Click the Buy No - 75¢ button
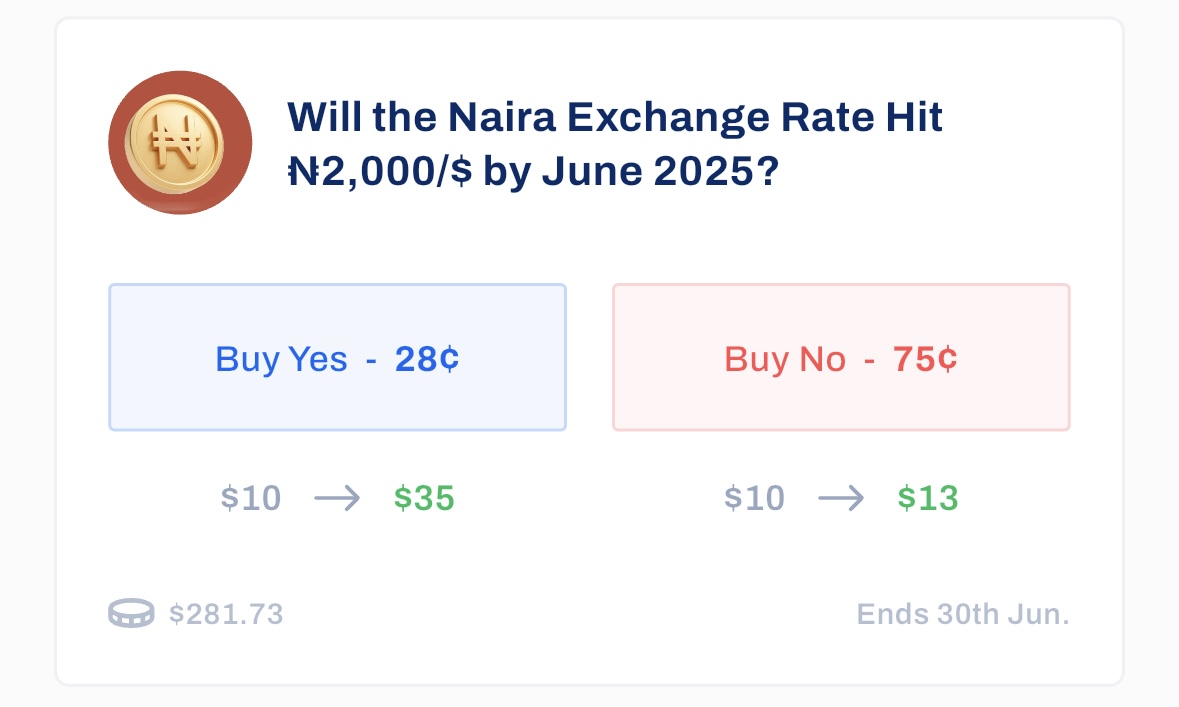Viewport: 1179px width, 707px height. pos(841,357)
